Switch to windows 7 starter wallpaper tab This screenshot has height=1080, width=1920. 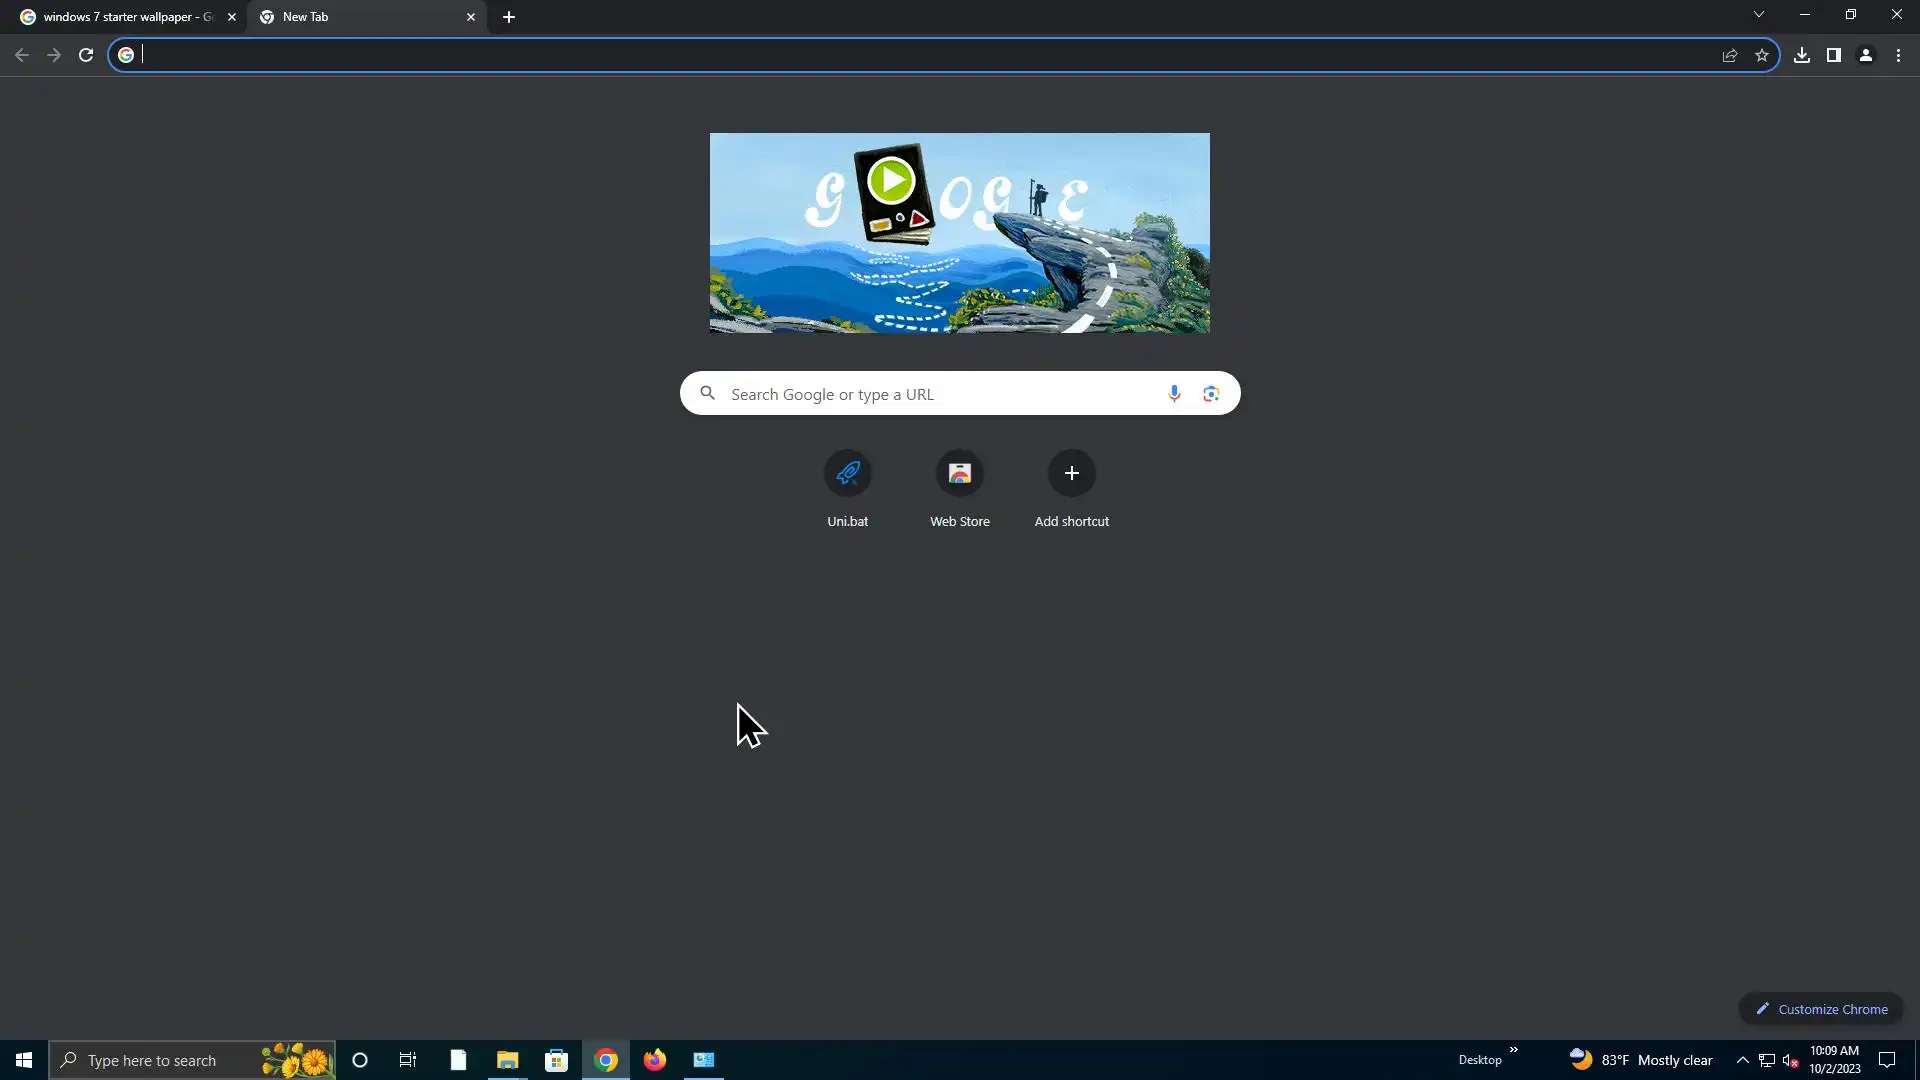coord(120,17)
